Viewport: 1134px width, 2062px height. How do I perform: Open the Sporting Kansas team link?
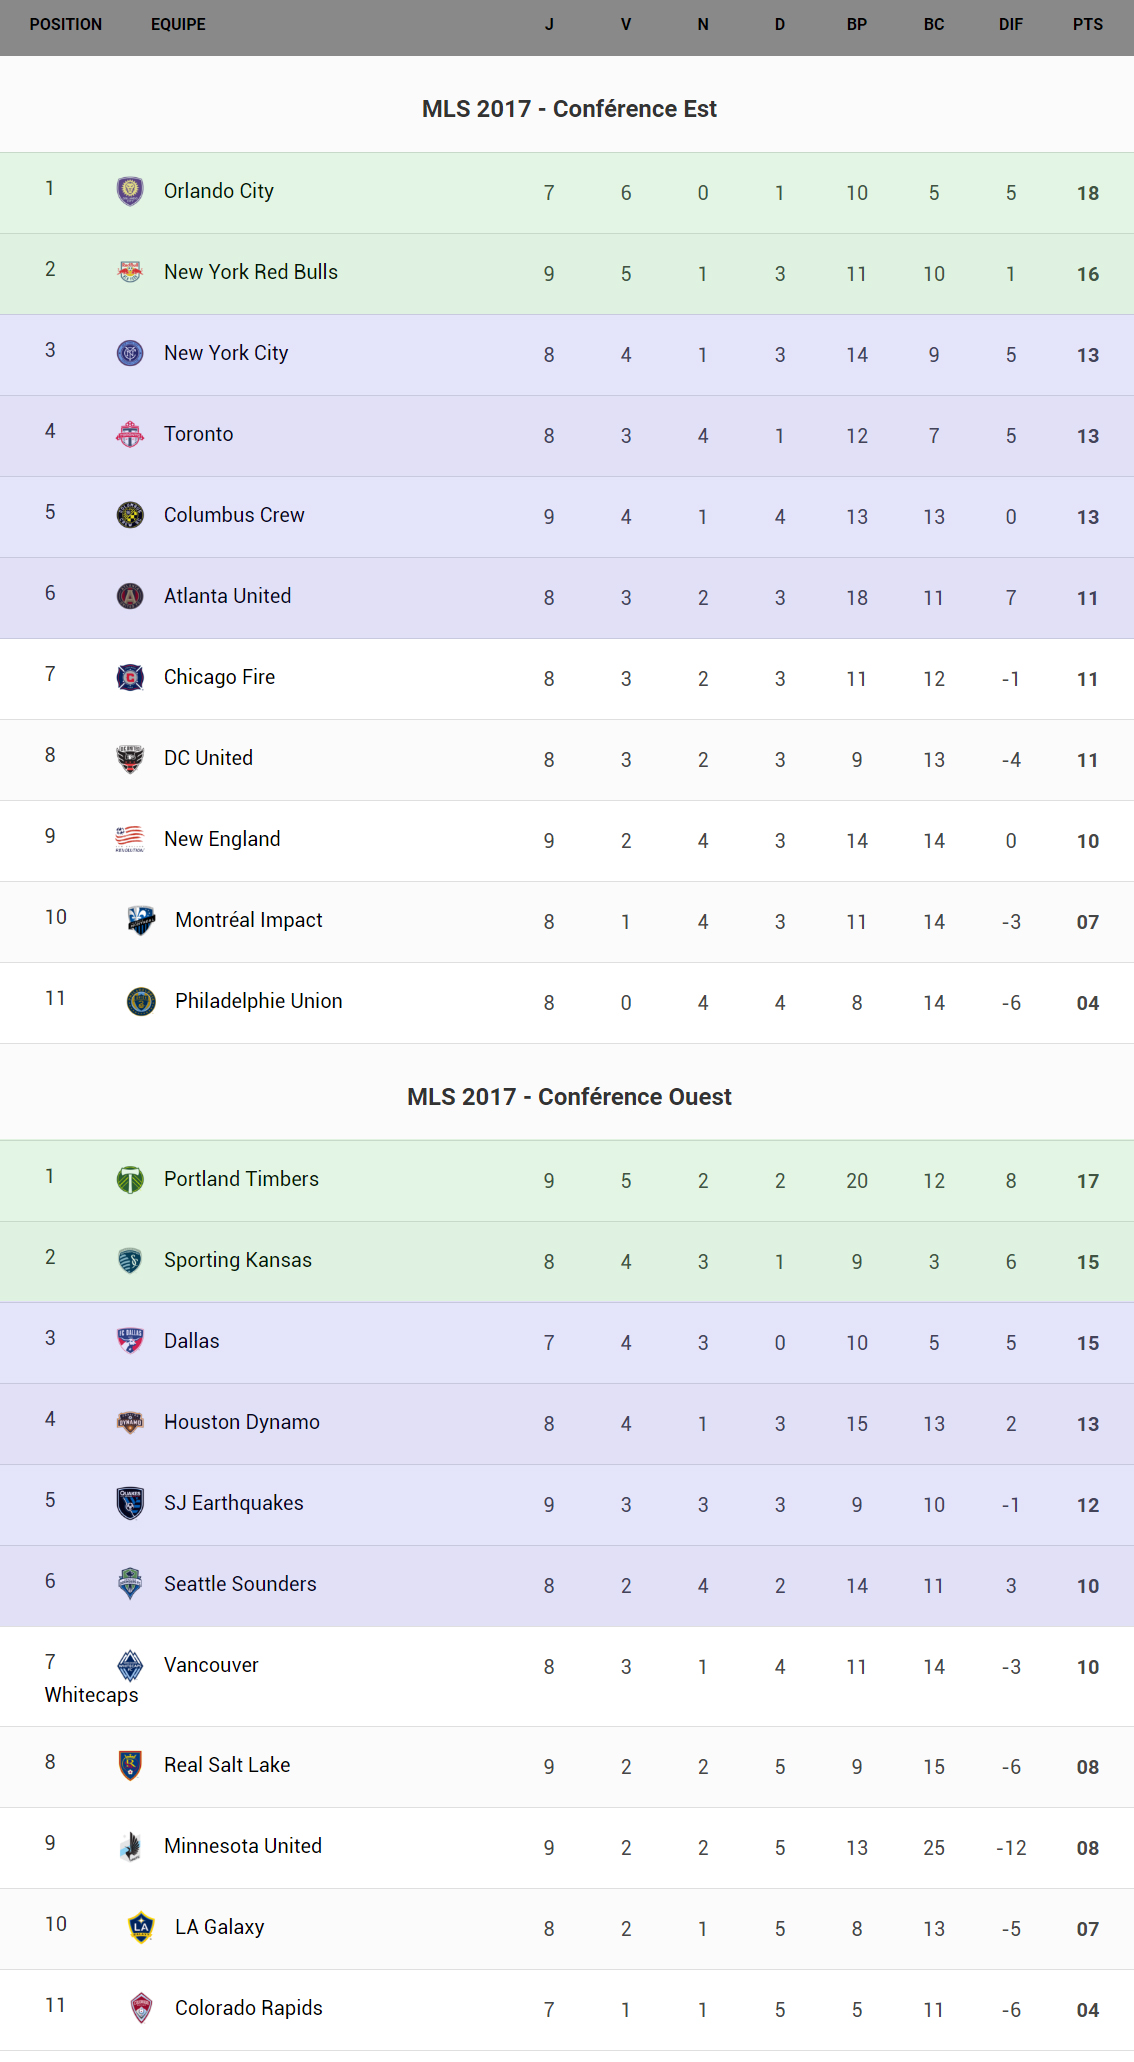tap(237, 1260)
